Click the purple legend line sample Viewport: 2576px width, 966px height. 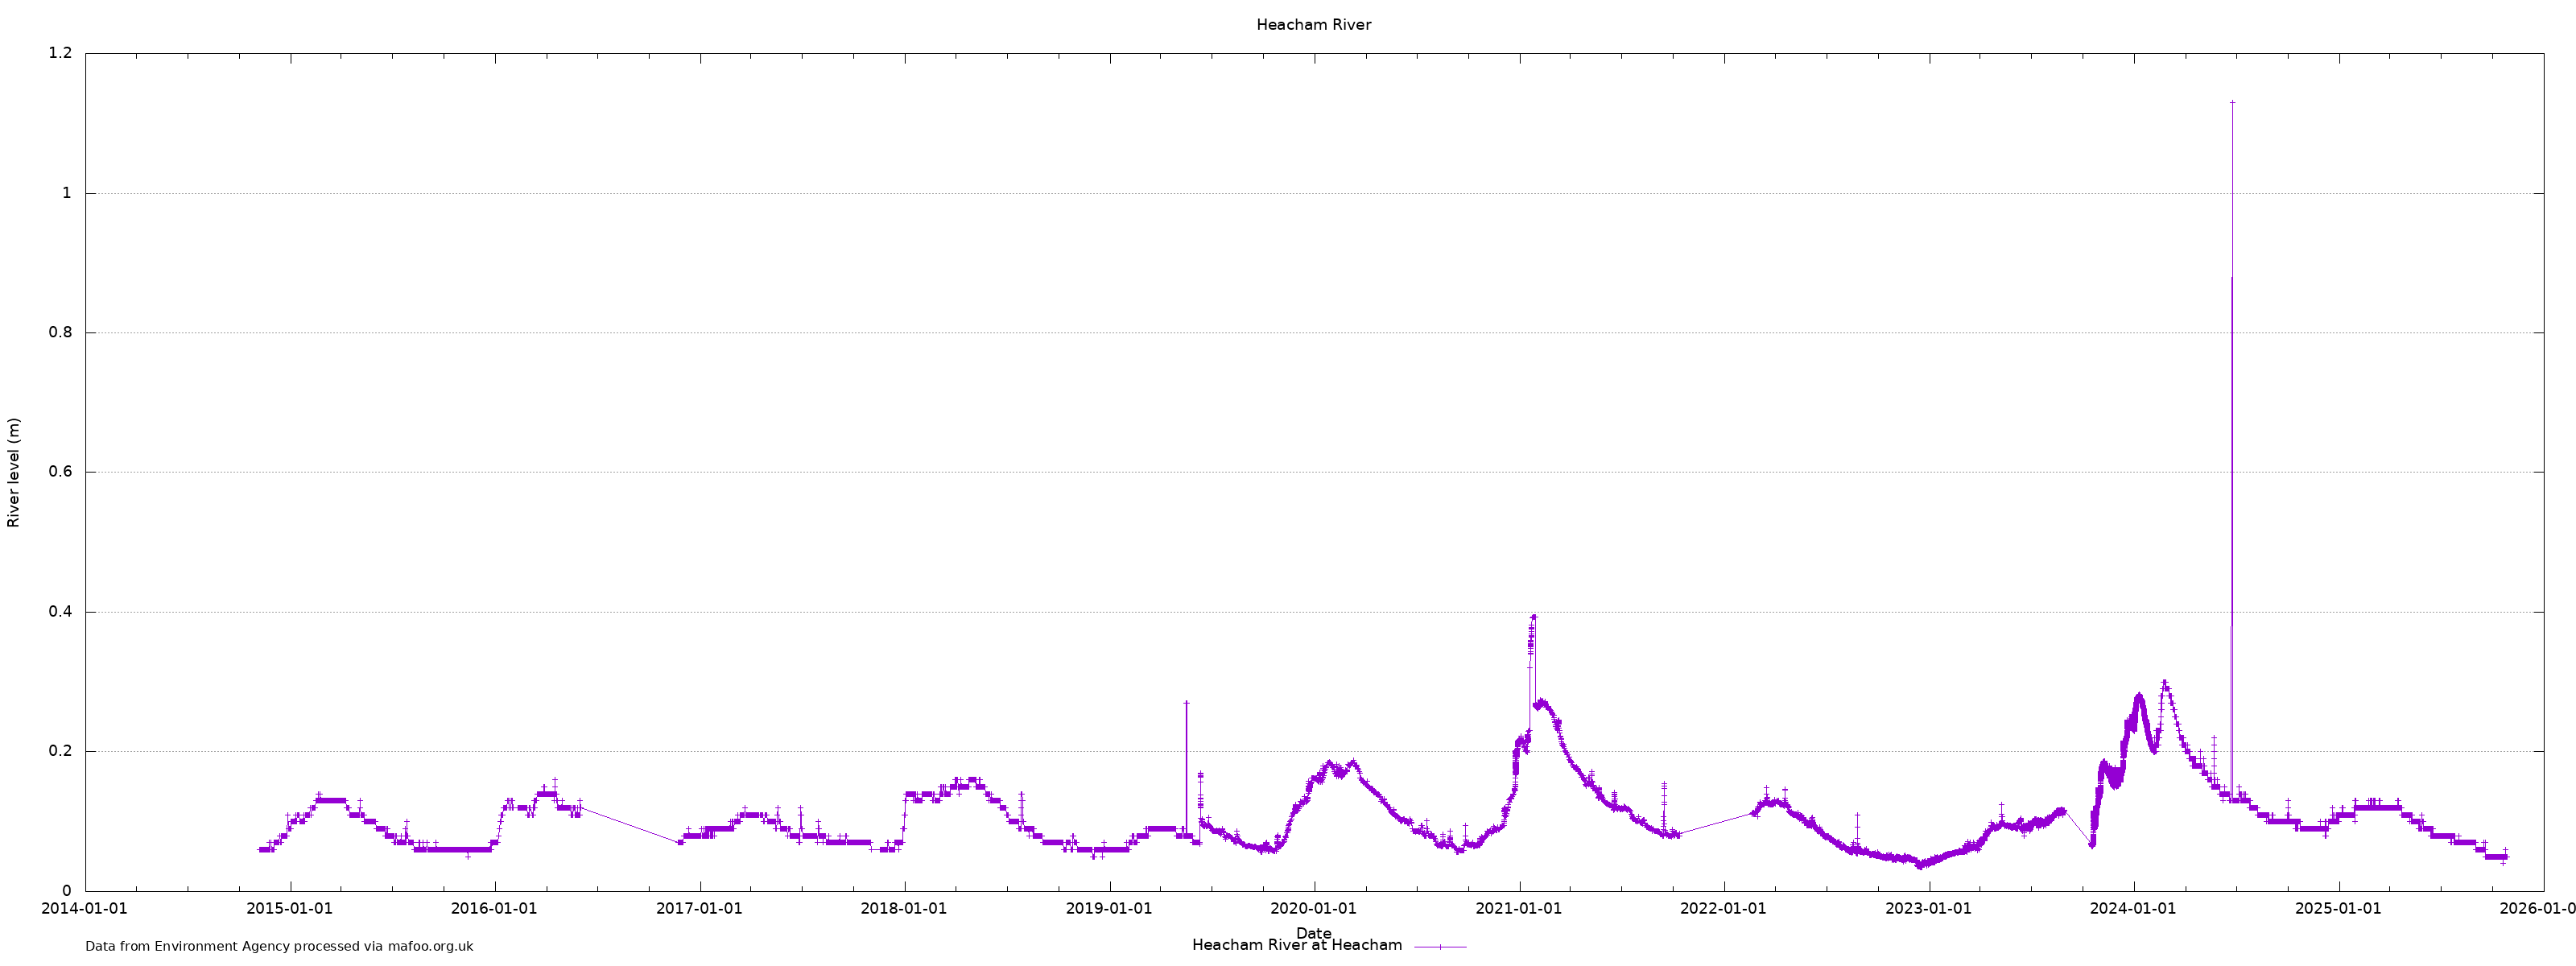coord(1440,946)
